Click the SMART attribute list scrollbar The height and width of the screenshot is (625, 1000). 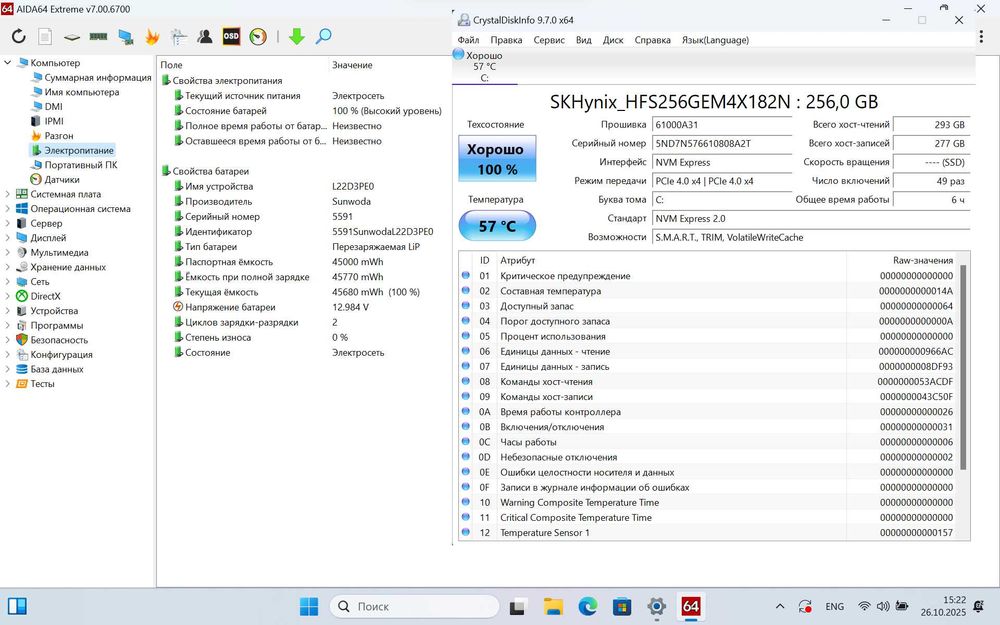[x=963, y=368]
